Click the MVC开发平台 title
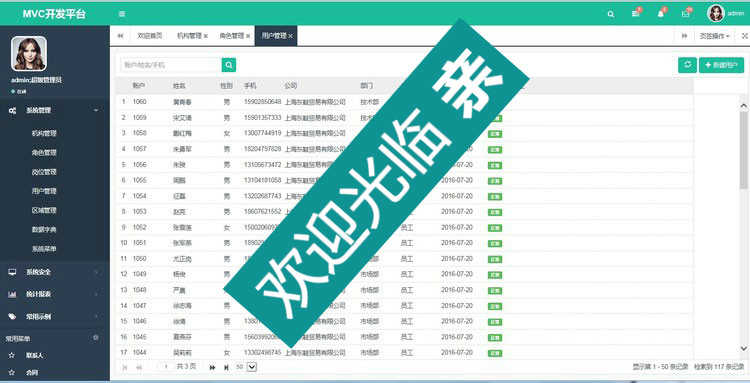Image resolution: width=750 pixels, height=383 pixels. (54, 14)
